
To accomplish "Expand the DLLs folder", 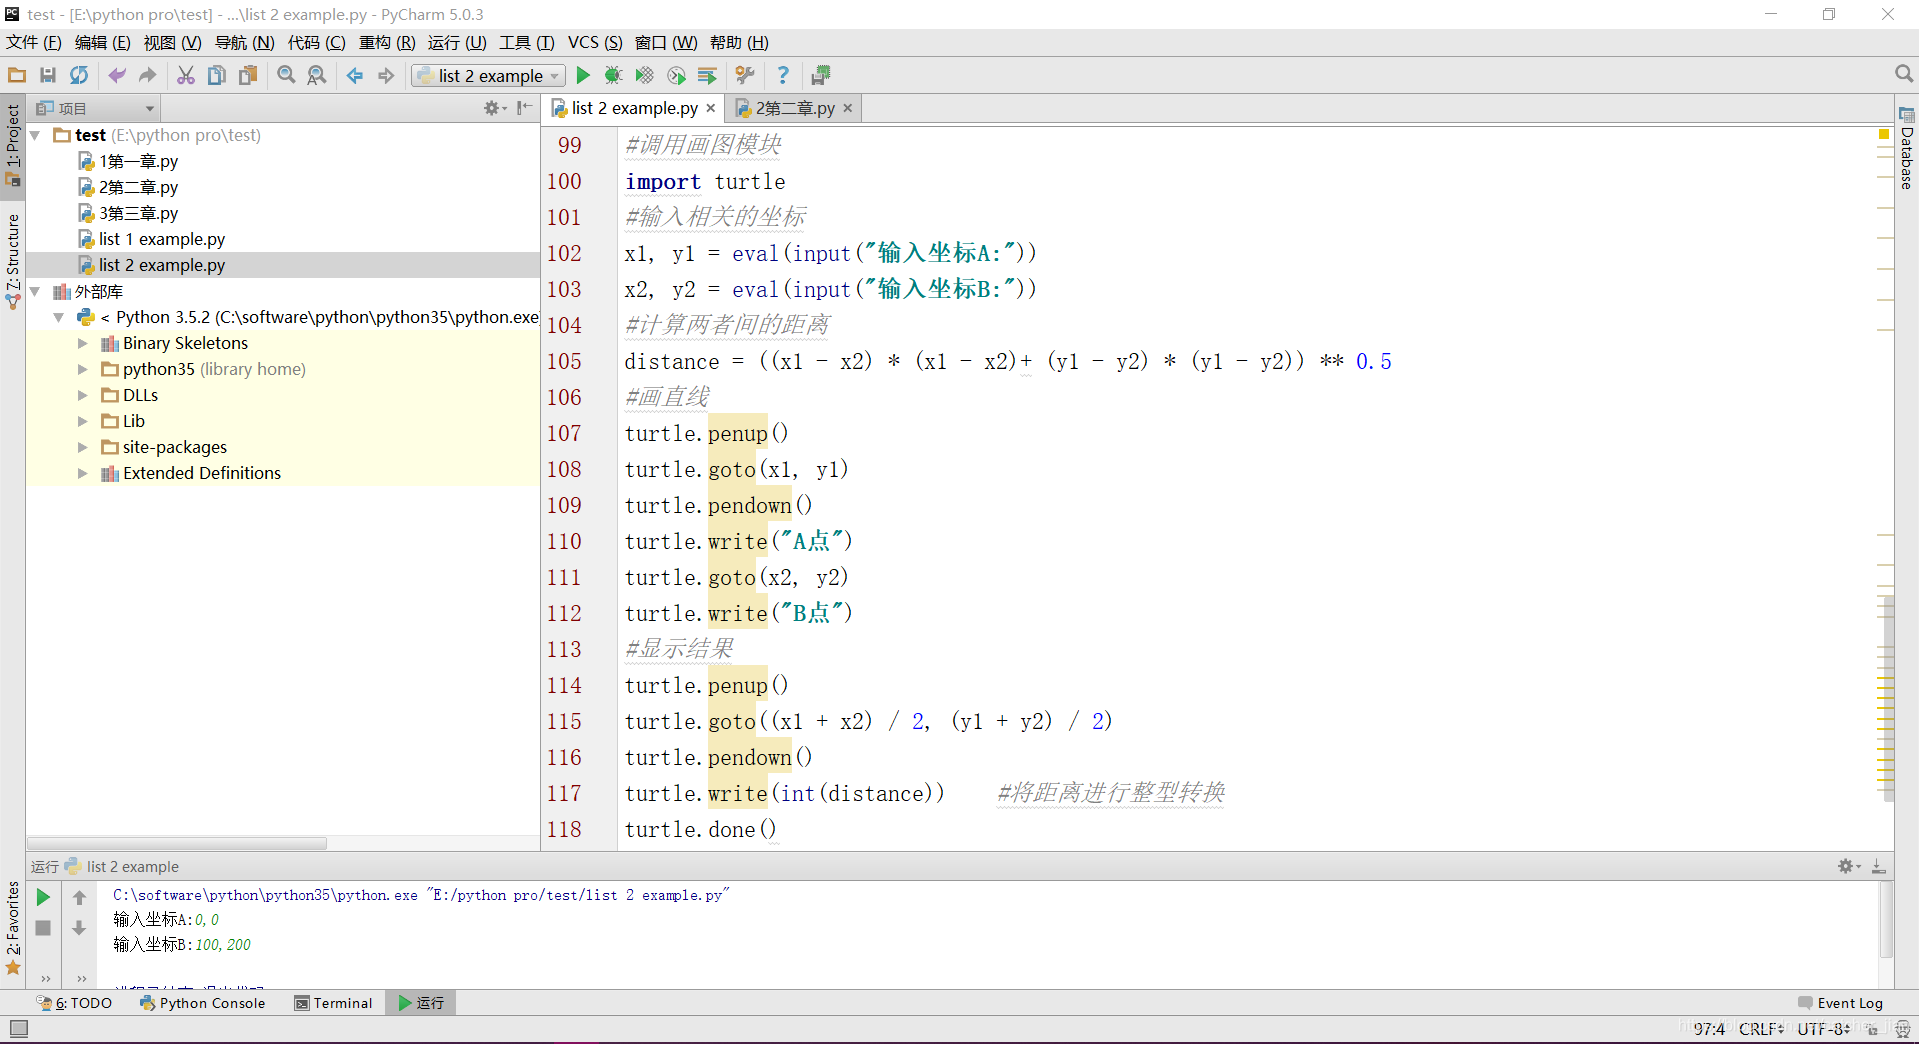I will [x=83, y=395].
